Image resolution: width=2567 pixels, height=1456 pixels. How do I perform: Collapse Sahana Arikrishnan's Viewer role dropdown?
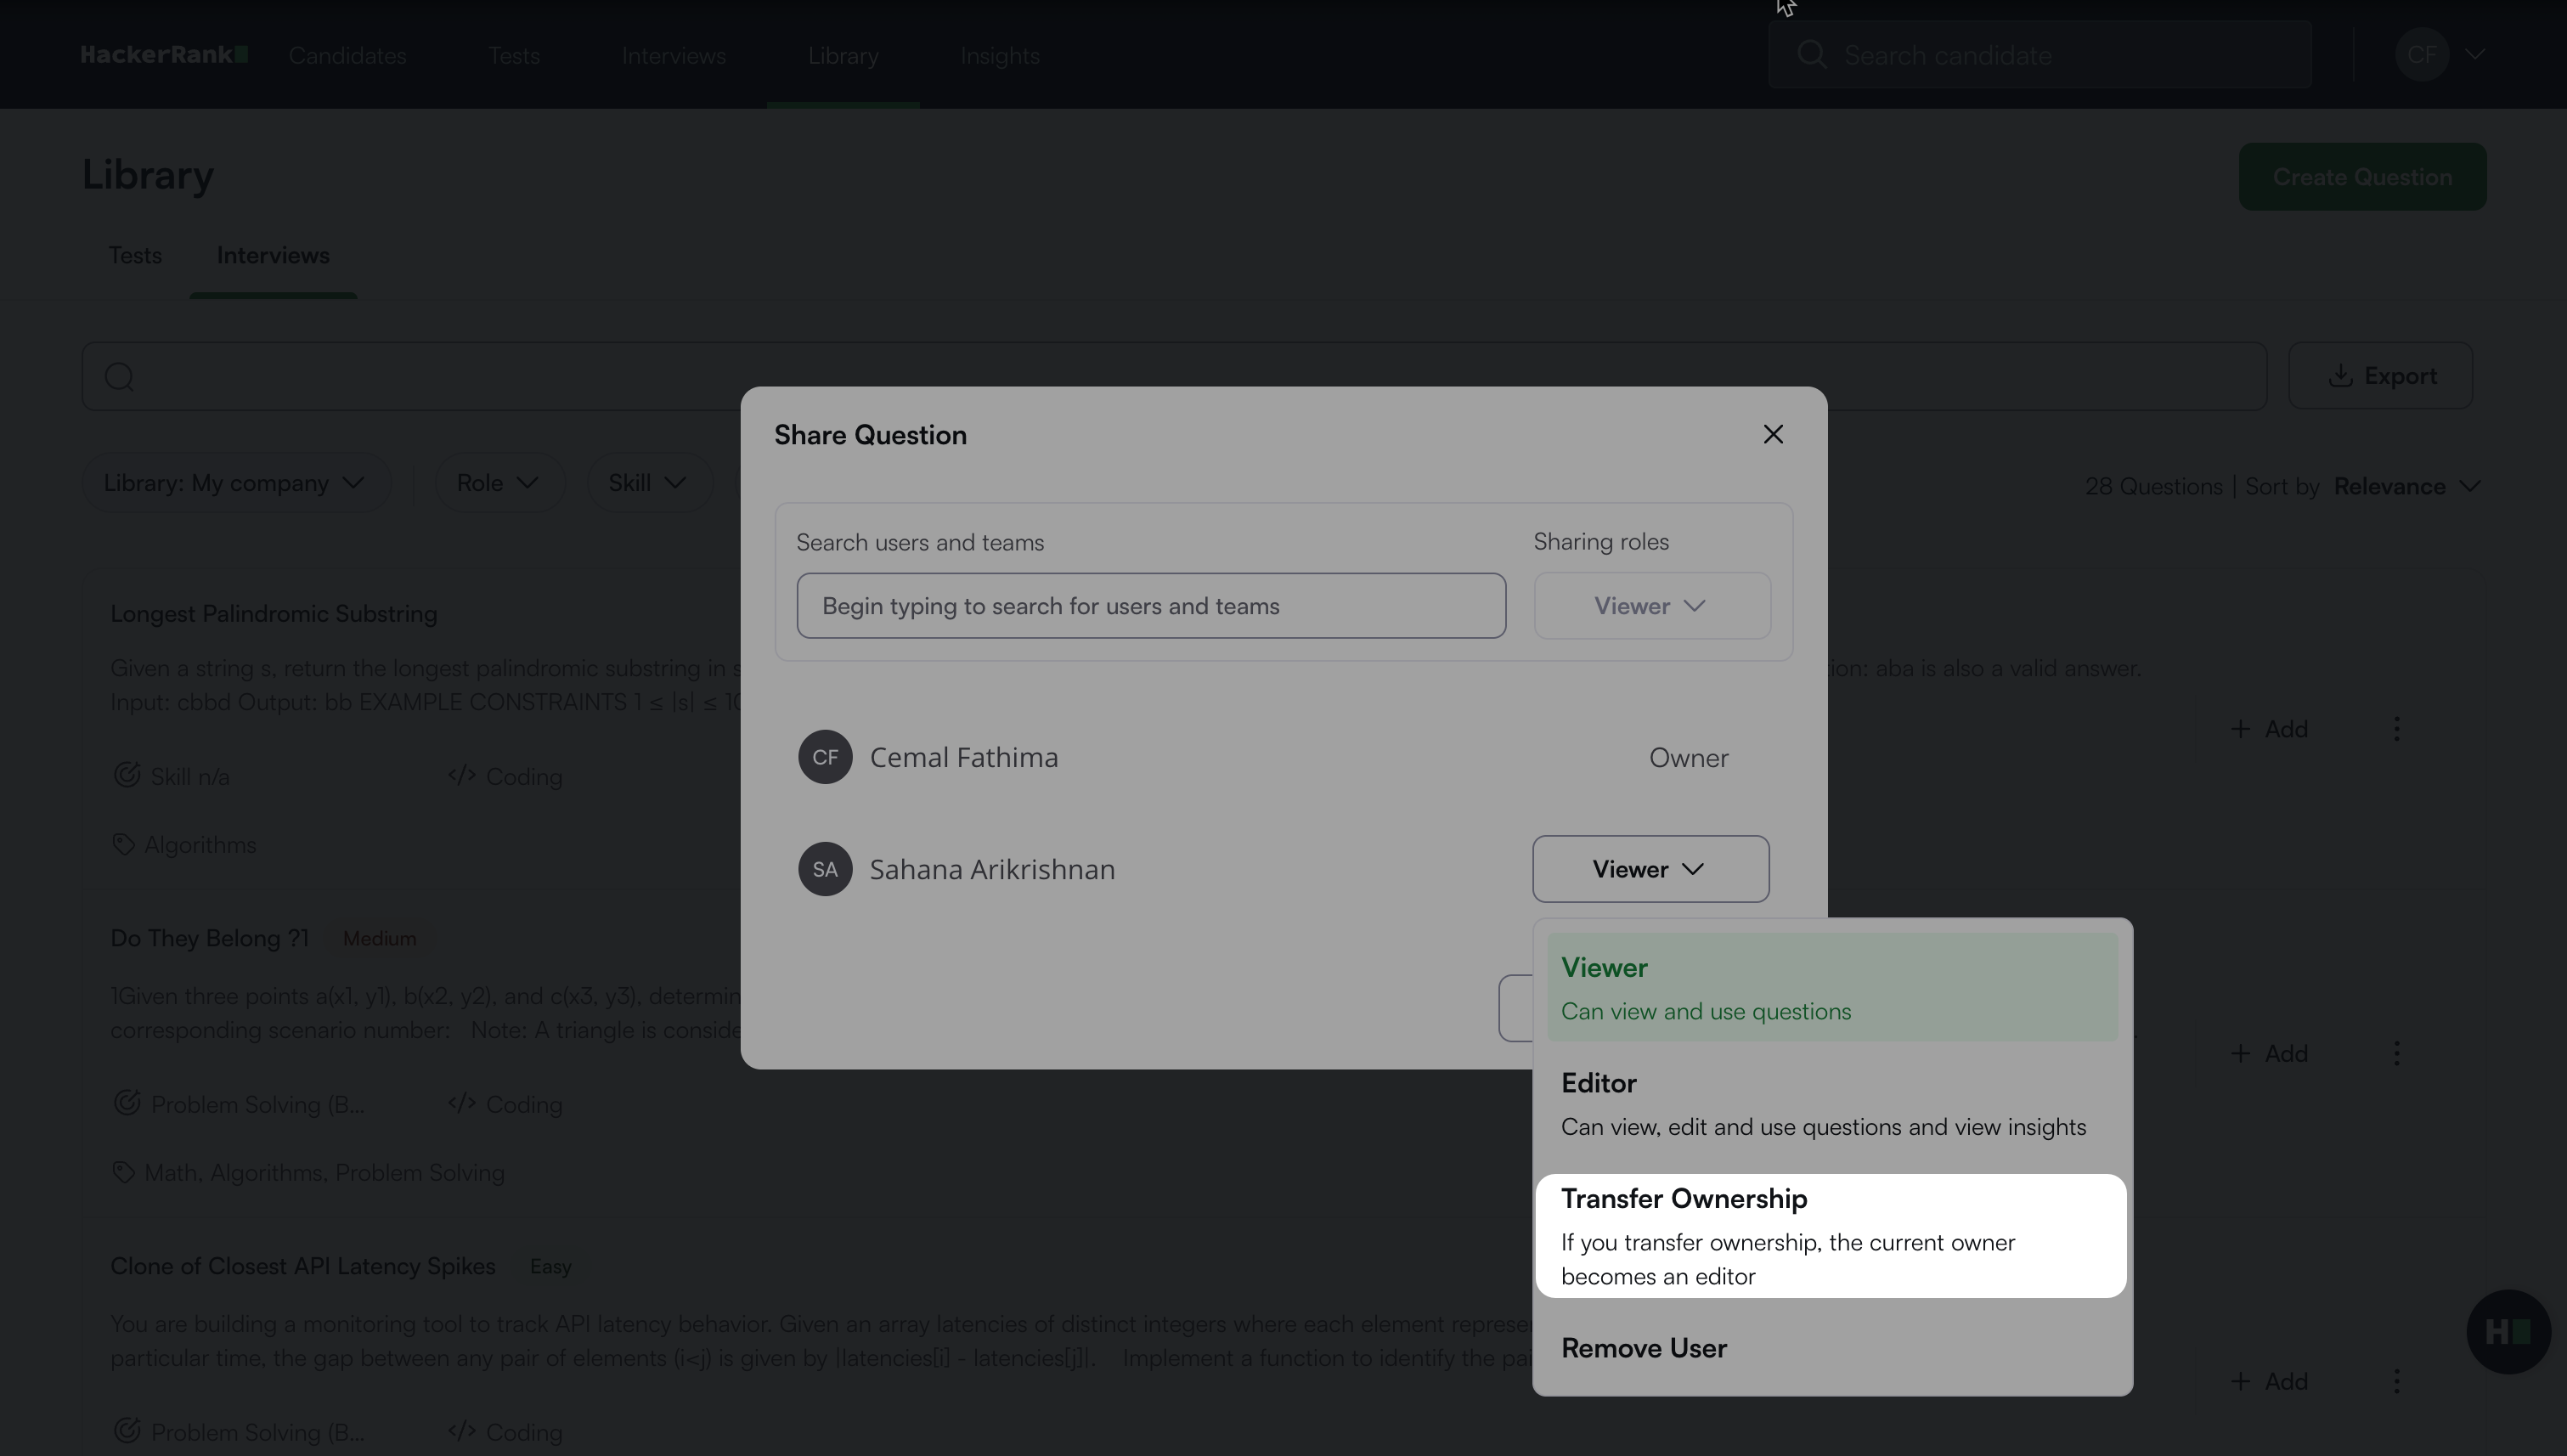[1650, 869]
